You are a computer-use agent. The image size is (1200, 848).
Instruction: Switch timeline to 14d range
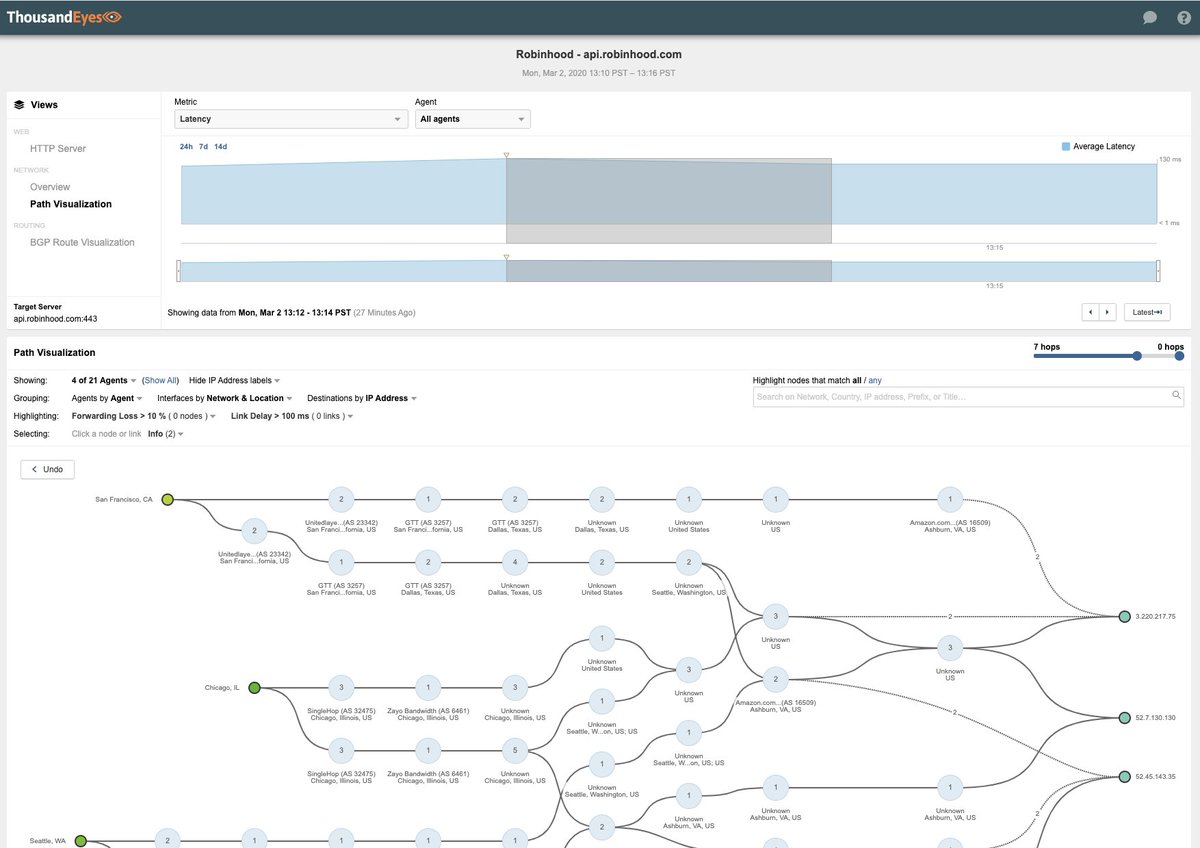click(221, 147)
